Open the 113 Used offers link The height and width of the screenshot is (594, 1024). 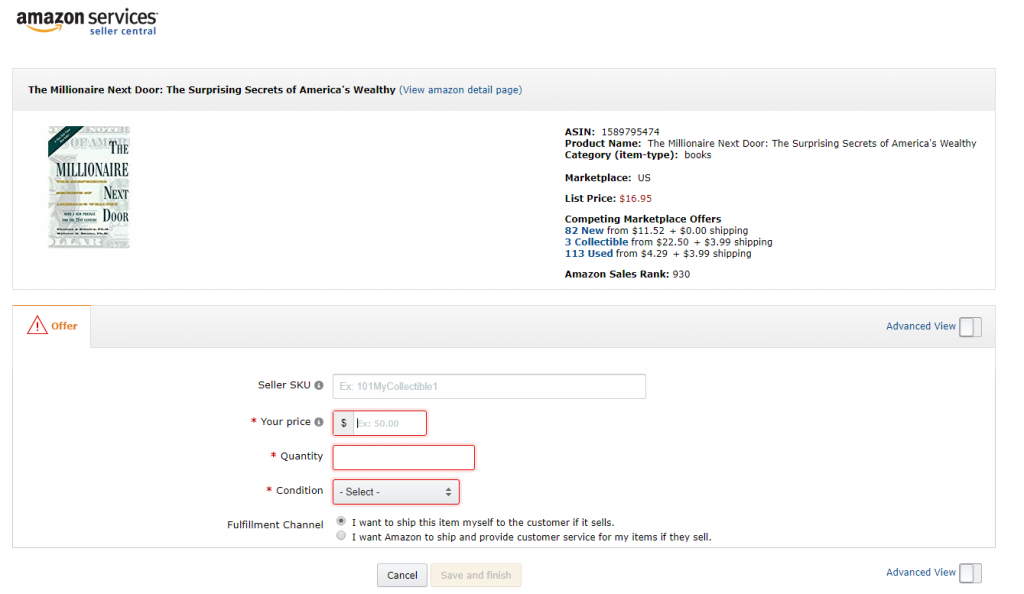click(x=589, y=253)
